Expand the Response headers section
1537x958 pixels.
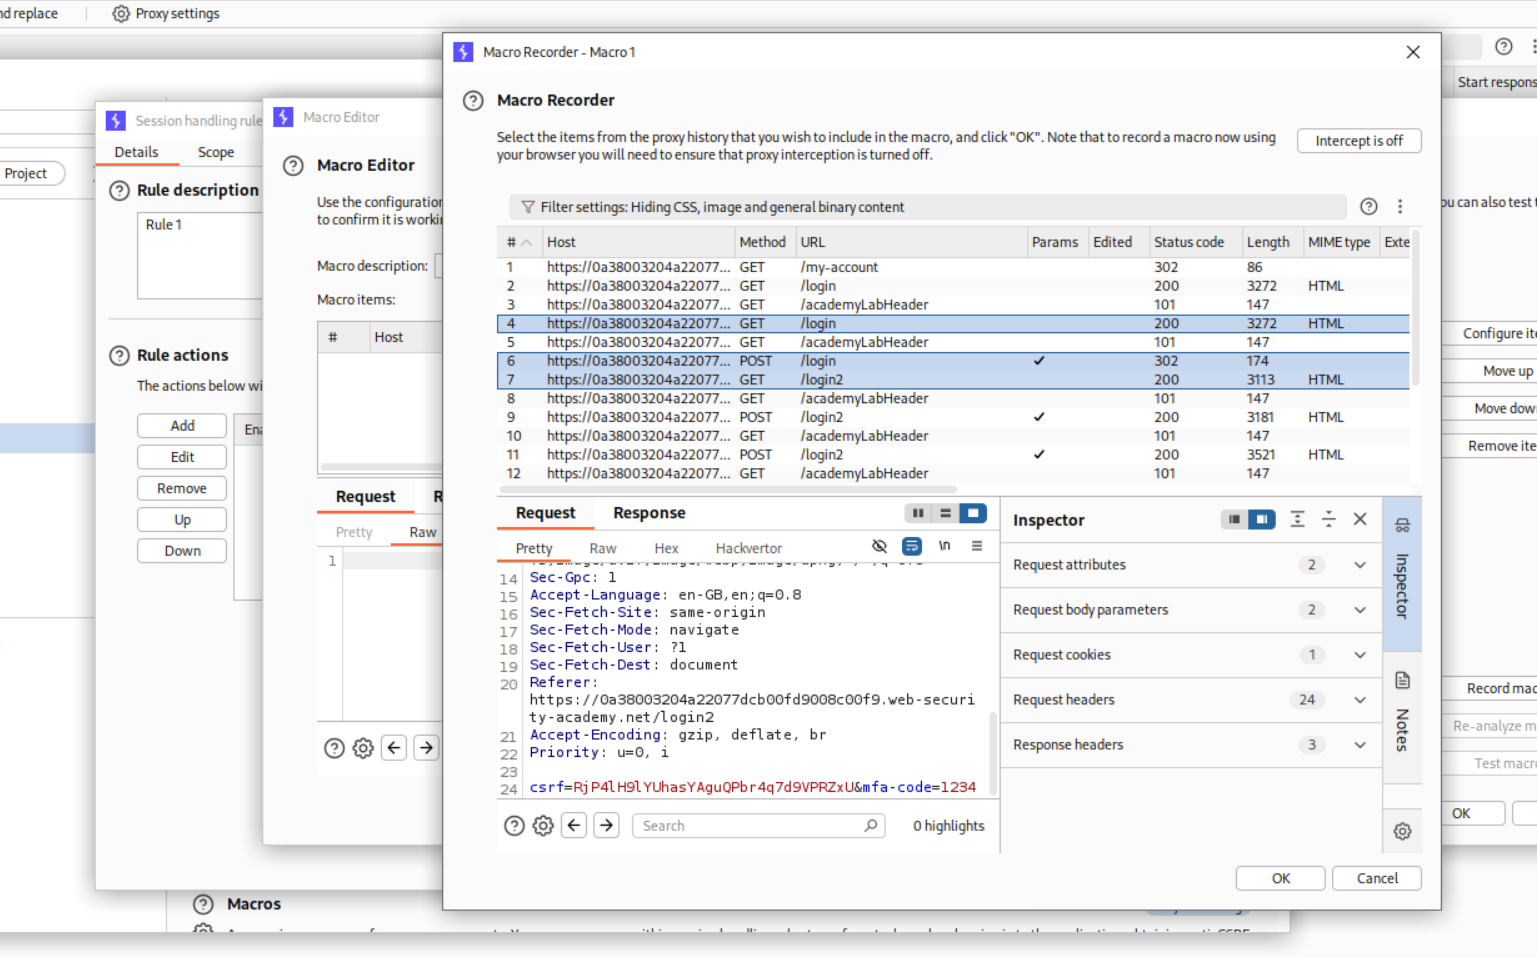(1359, 745)
